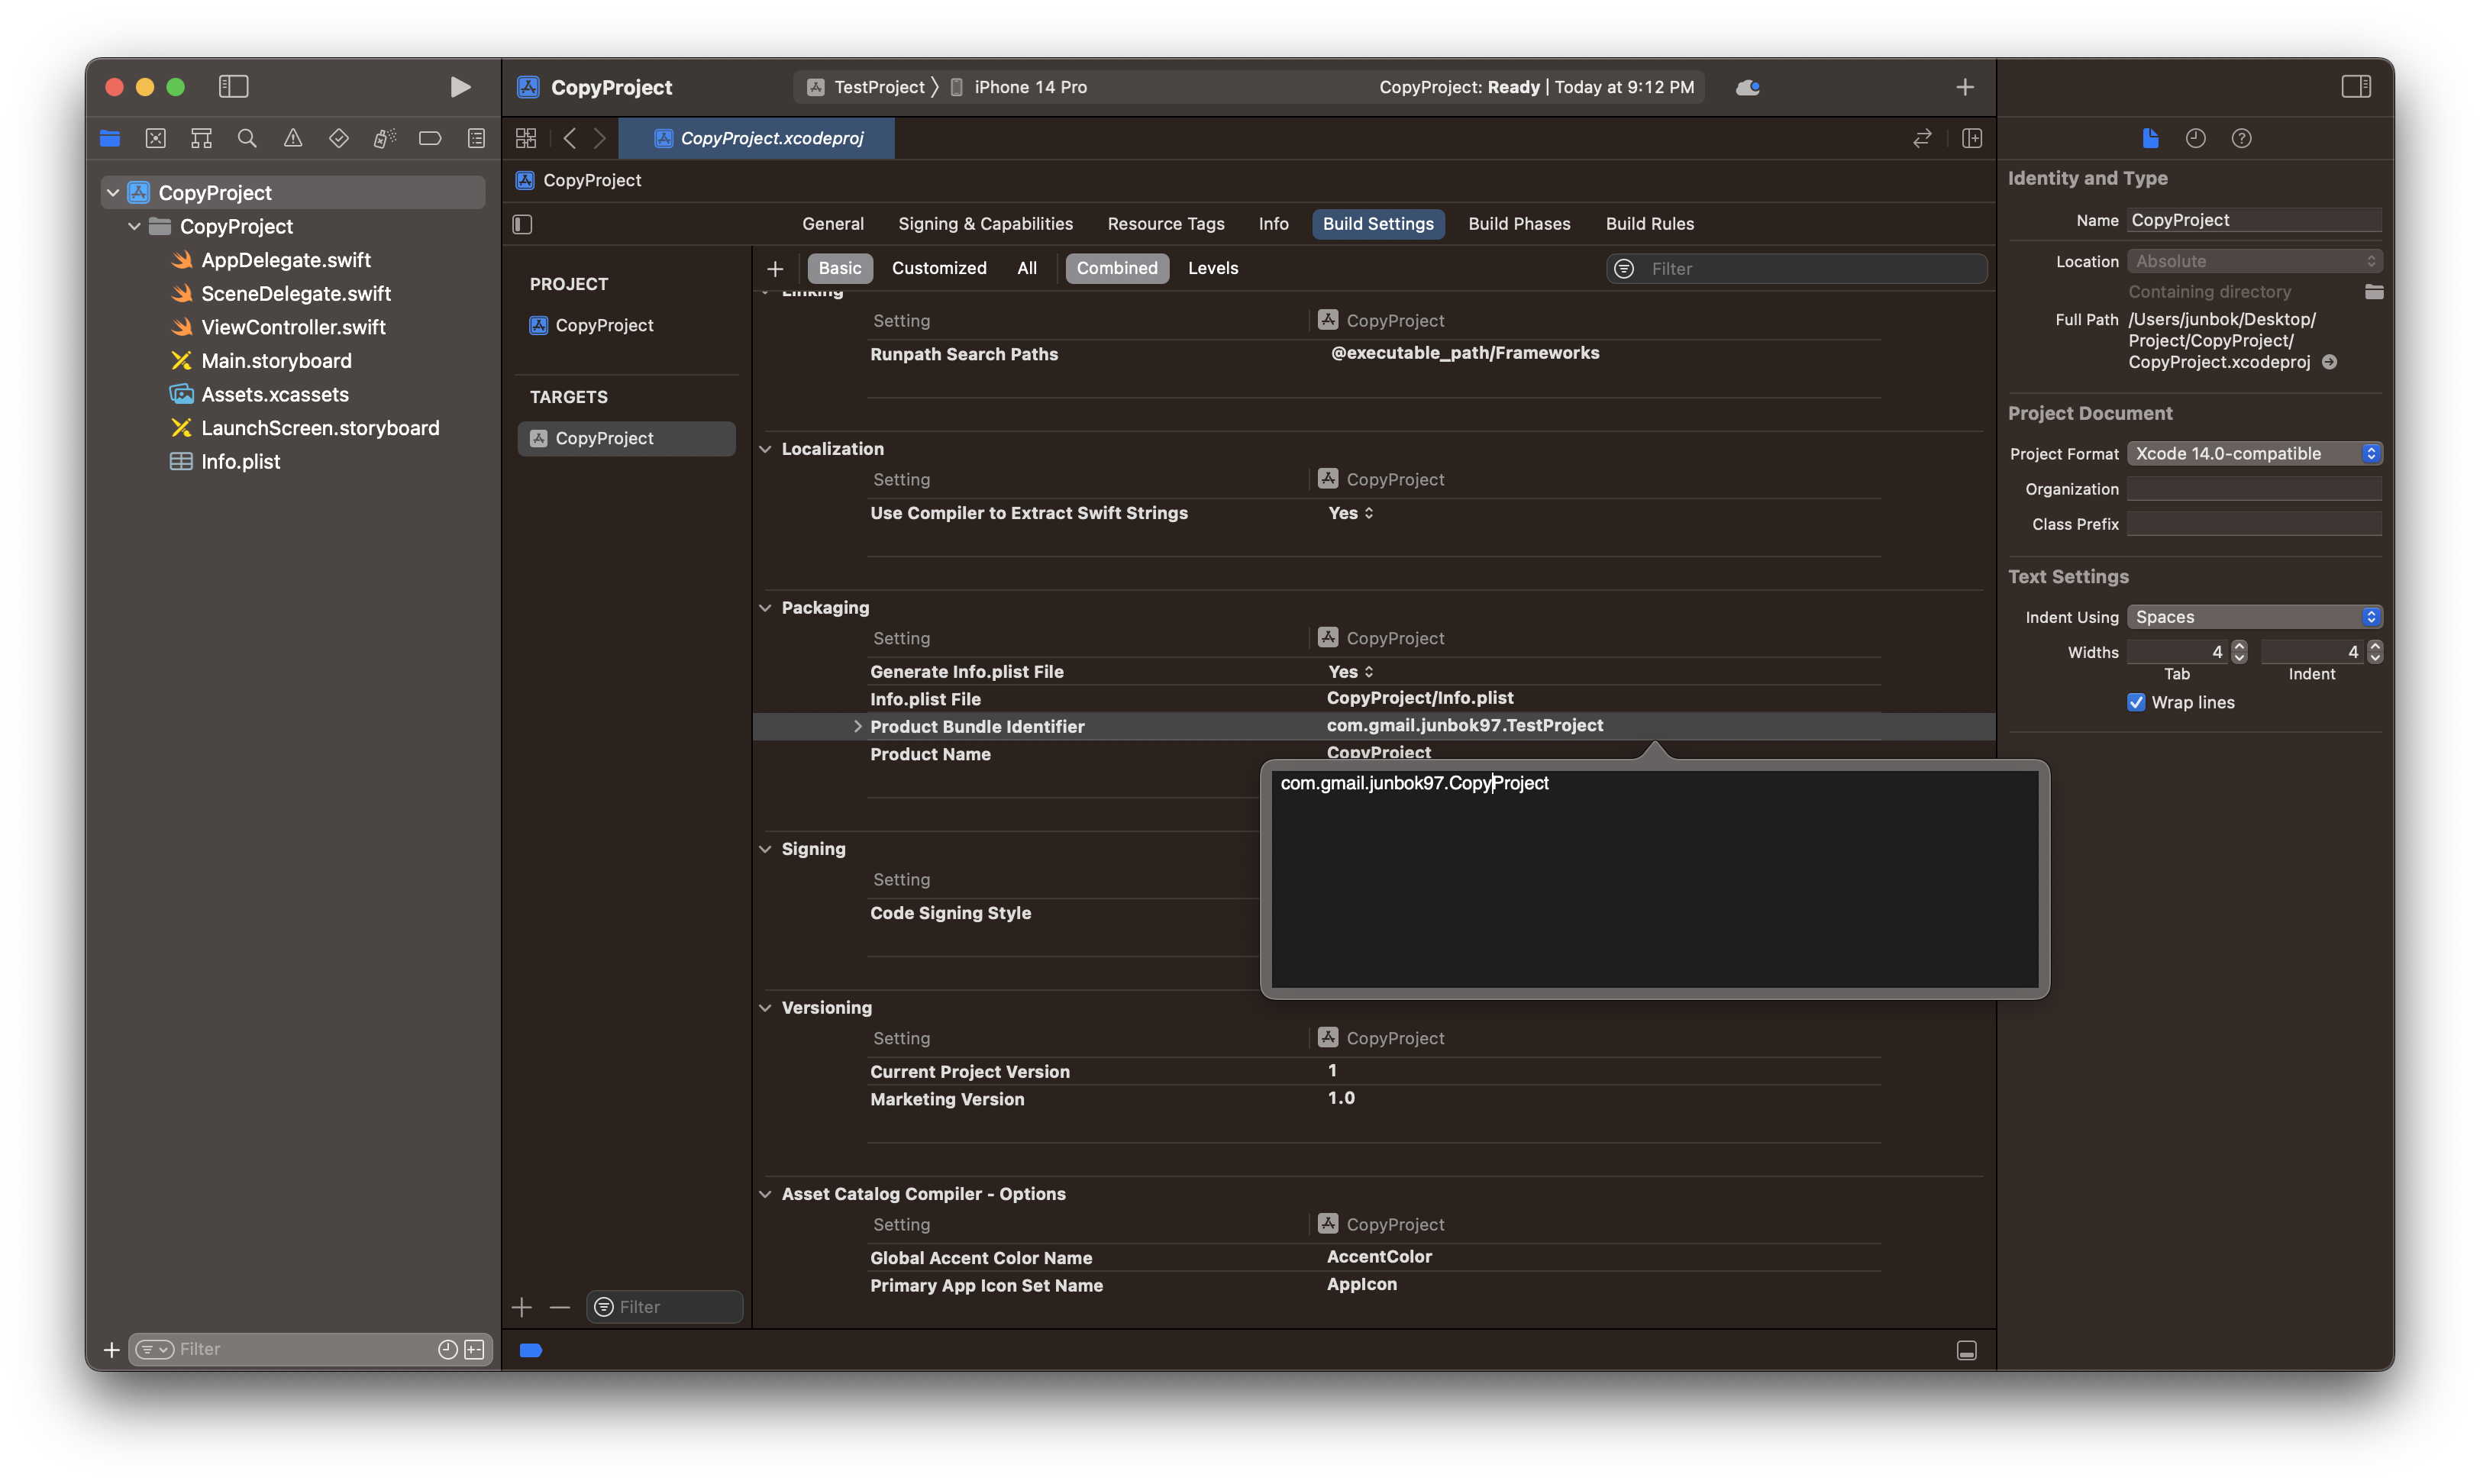Screen dimensions: 2480x1484
Task: Uncheck the Wrap lines checkbox
Action: click(x=2136, y=702)
